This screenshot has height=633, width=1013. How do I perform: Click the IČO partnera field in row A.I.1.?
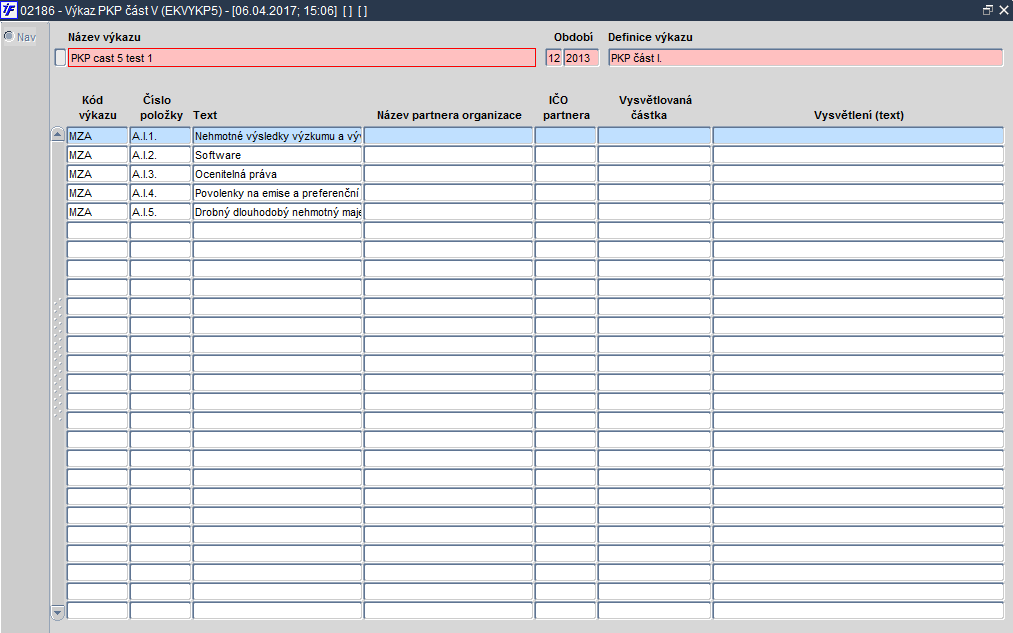point(565,136)
